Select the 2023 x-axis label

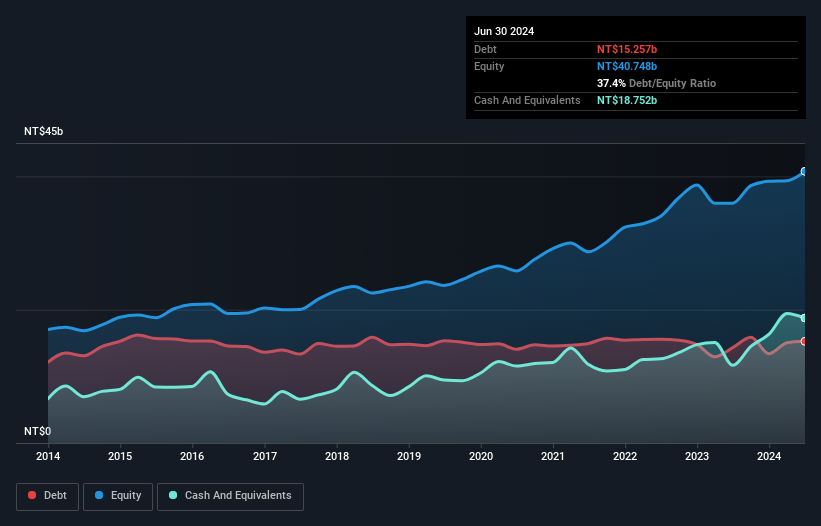(697, 456)
